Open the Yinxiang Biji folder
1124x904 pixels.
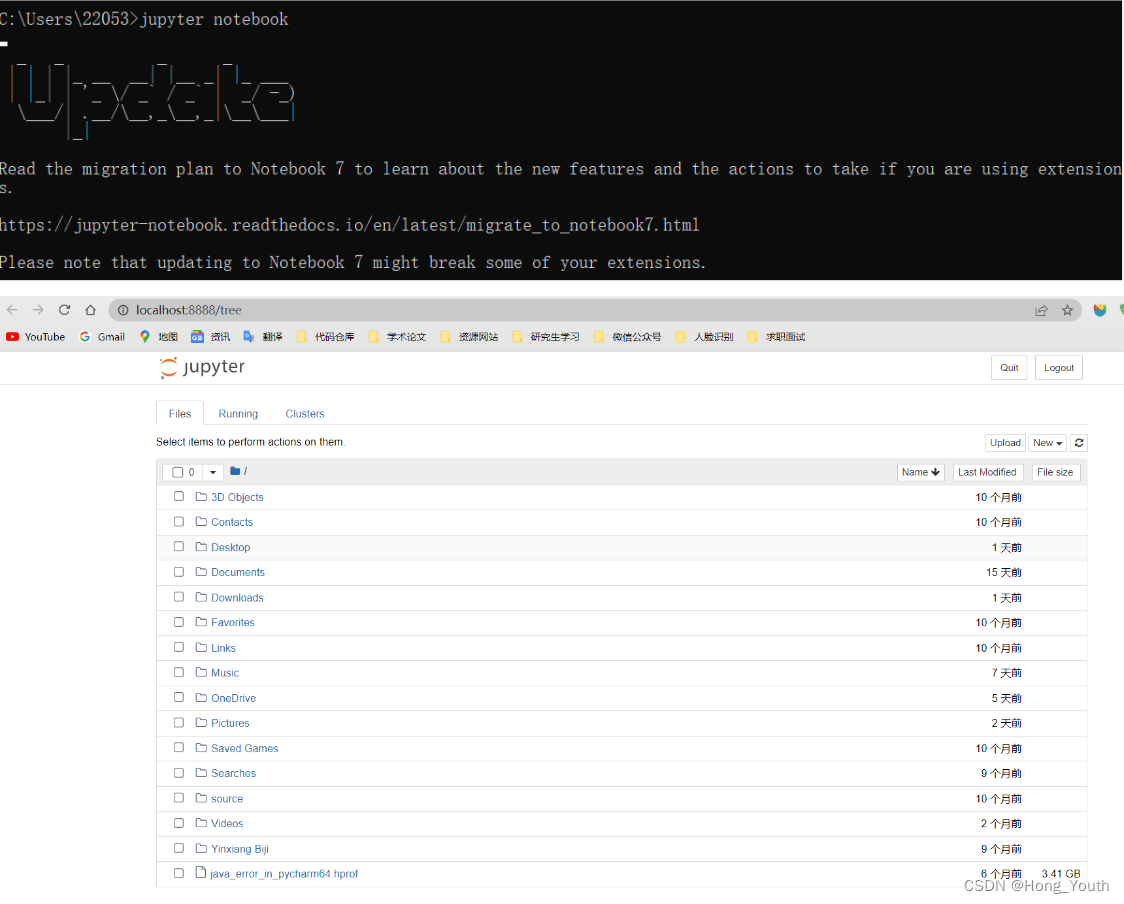click(x=239, y=849)
